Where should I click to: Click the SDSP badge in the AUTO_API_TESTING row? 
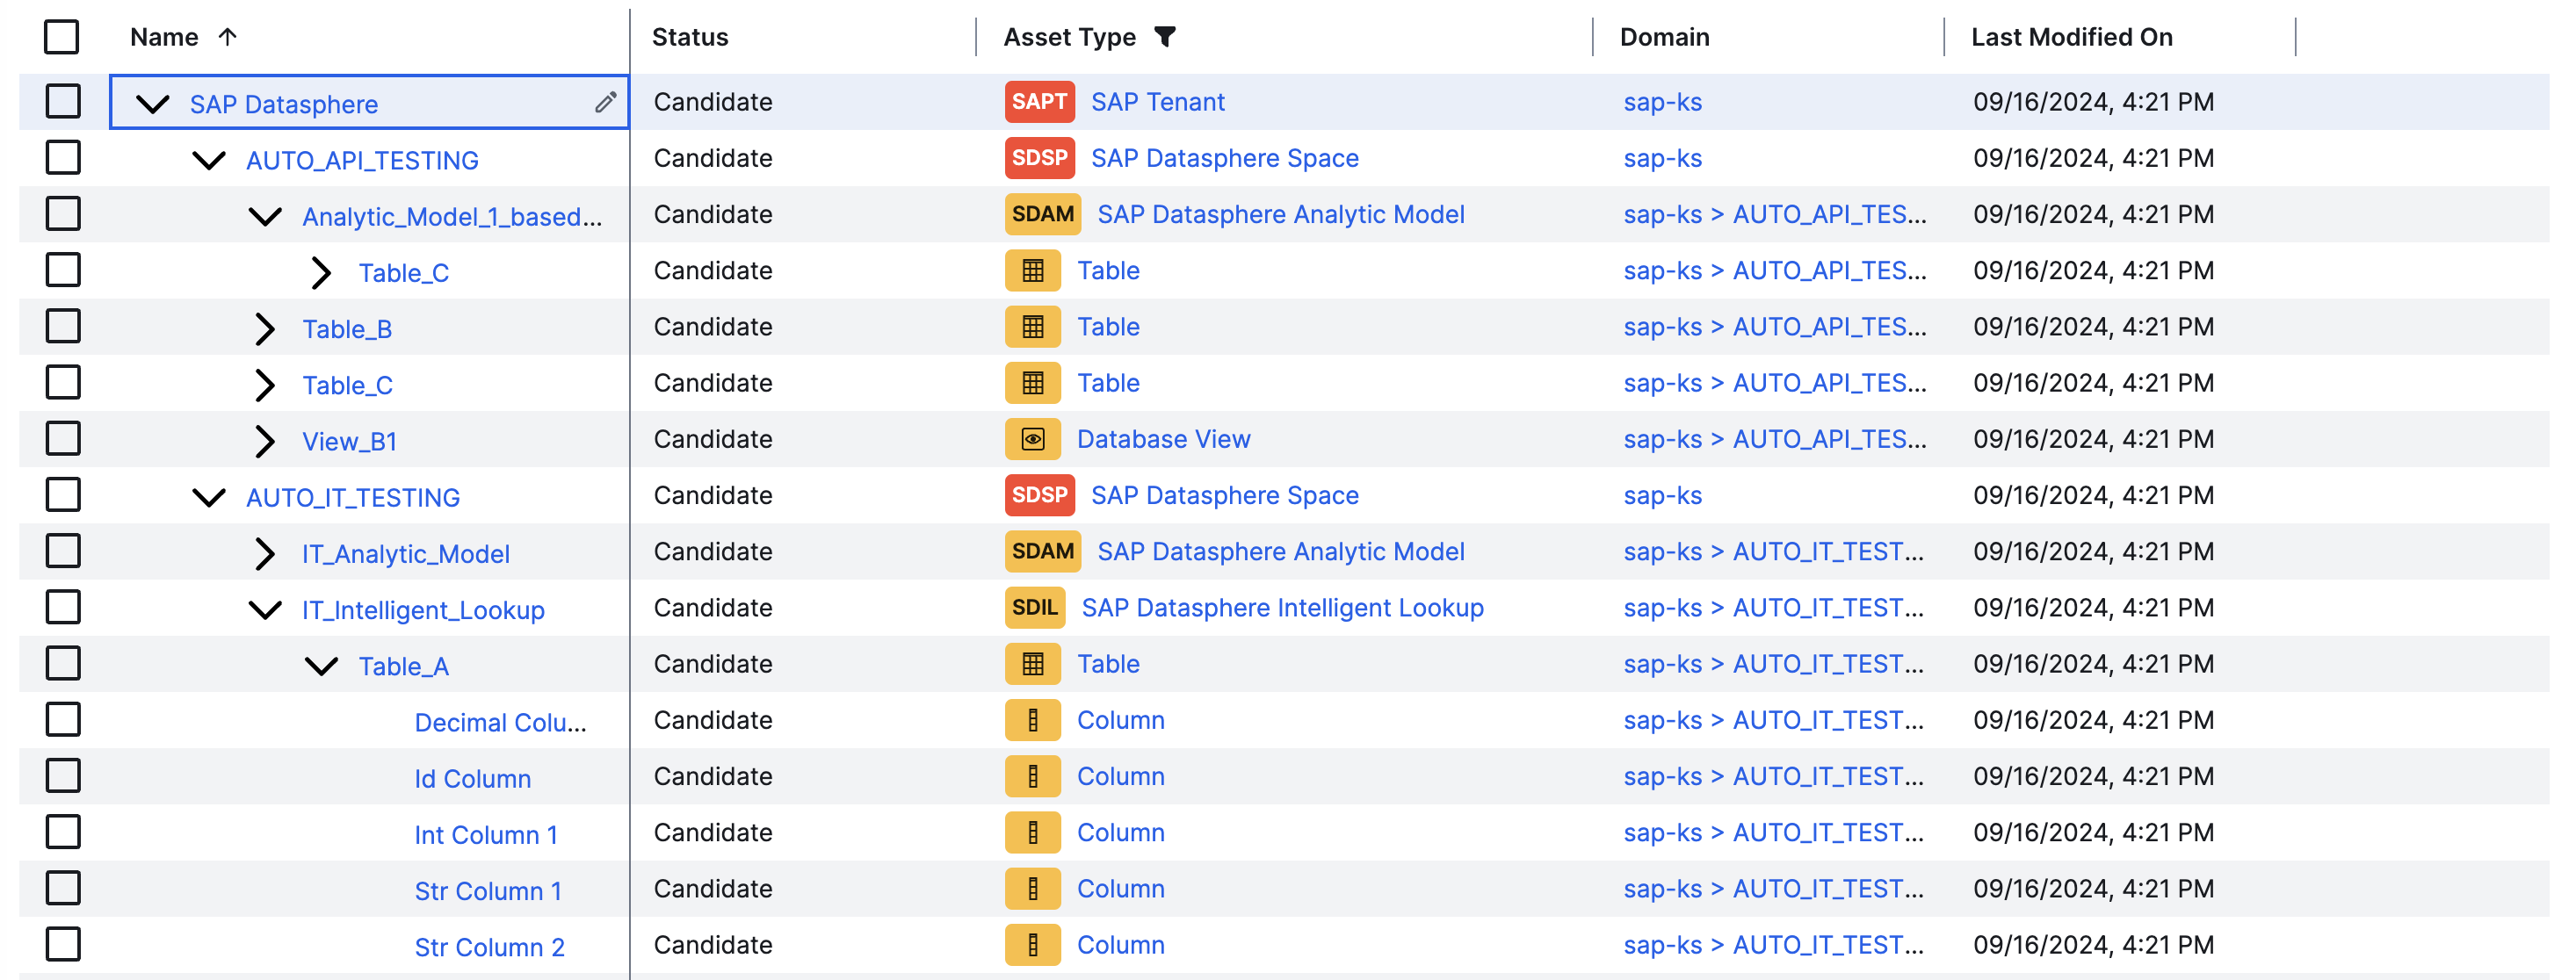point(1039,158)
